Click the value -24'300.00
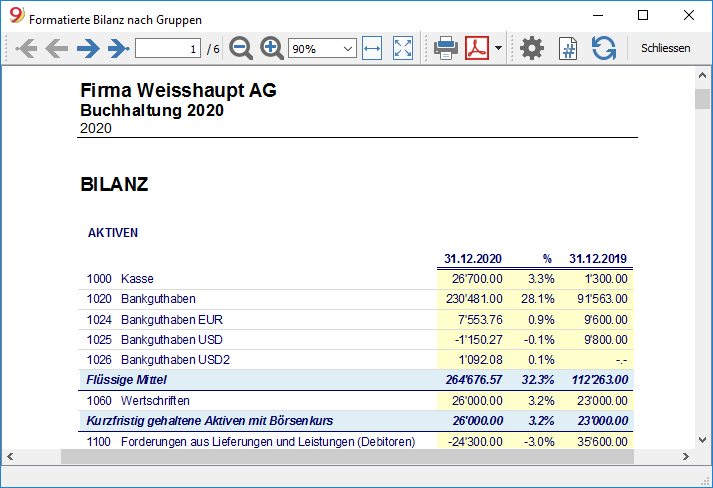 [475, 441]
